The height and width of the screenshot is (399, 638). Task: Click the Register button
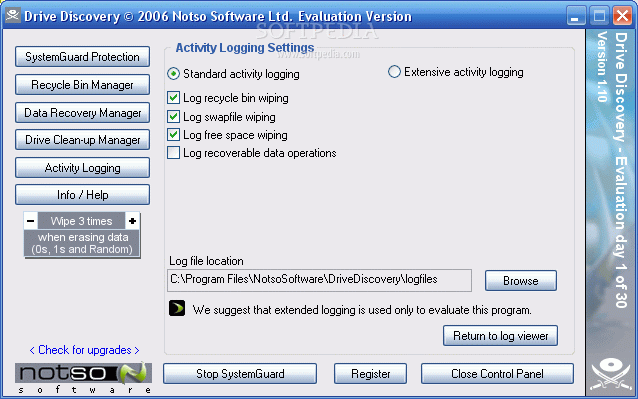click(370, 374)
